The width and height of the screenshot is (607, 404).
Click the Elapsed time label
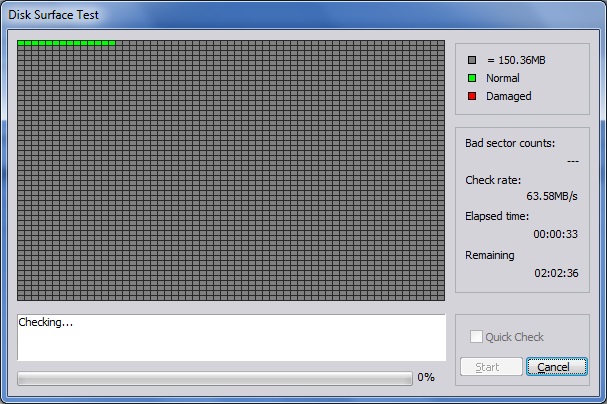[497, 216]
